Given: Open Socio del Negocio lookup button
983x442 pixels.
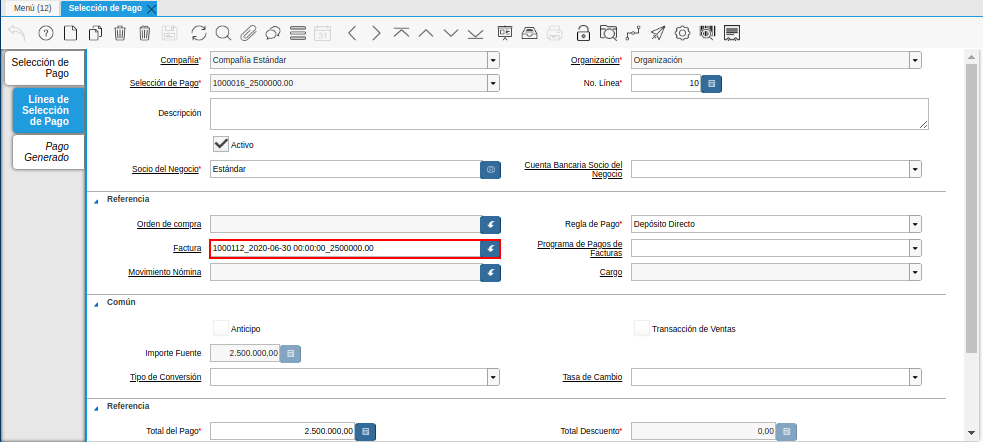Looking at the screenshot, I should click(490, 169).
